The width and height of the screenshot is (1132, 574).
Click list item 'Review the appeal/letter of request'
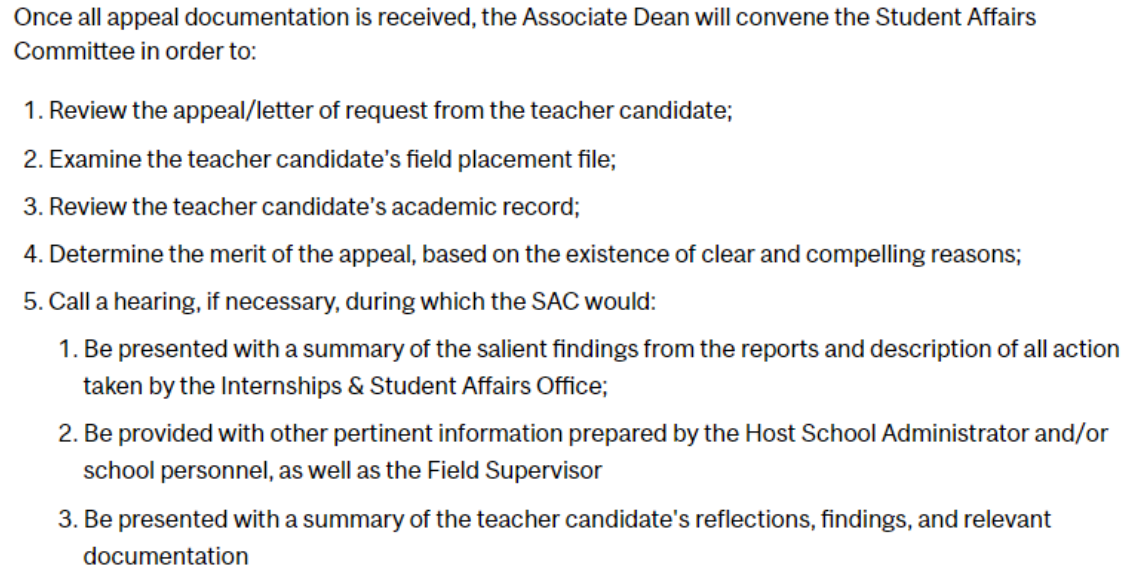(390, 110)
